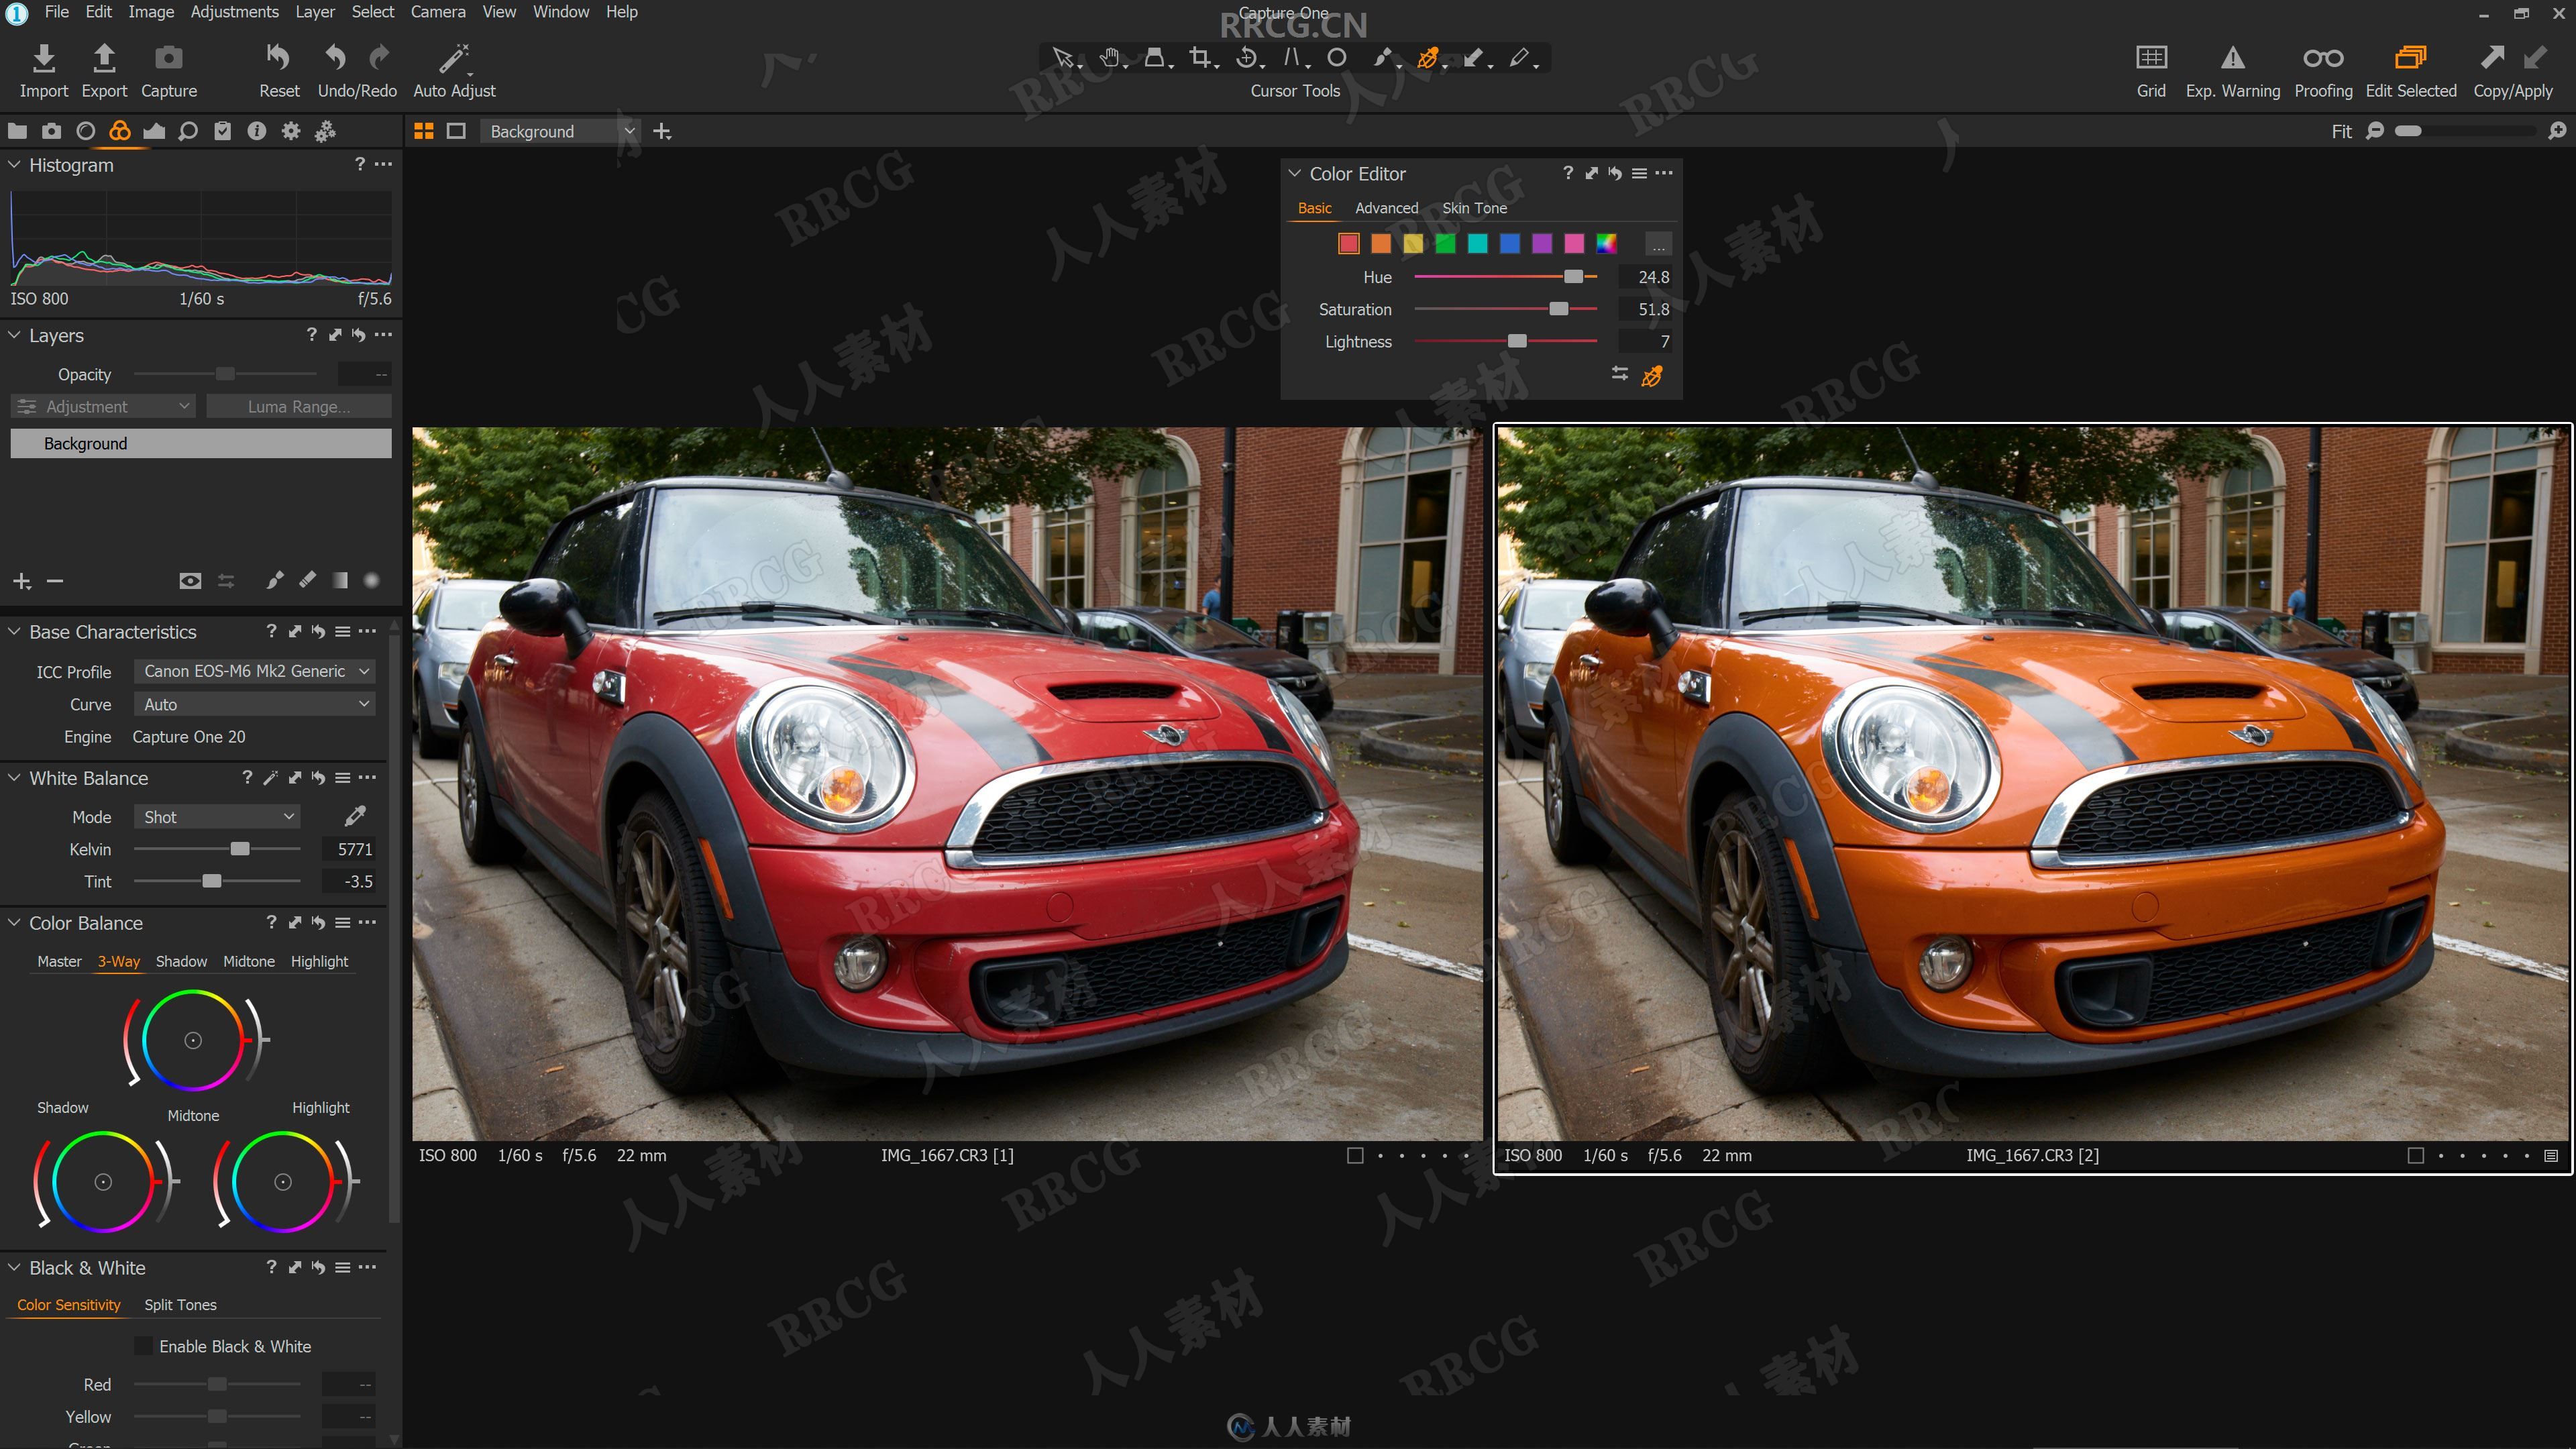This screenshot has height=1449, width=2576.
Task: Click the Advanced tab in Color Editor
Action: [1385, 207]
